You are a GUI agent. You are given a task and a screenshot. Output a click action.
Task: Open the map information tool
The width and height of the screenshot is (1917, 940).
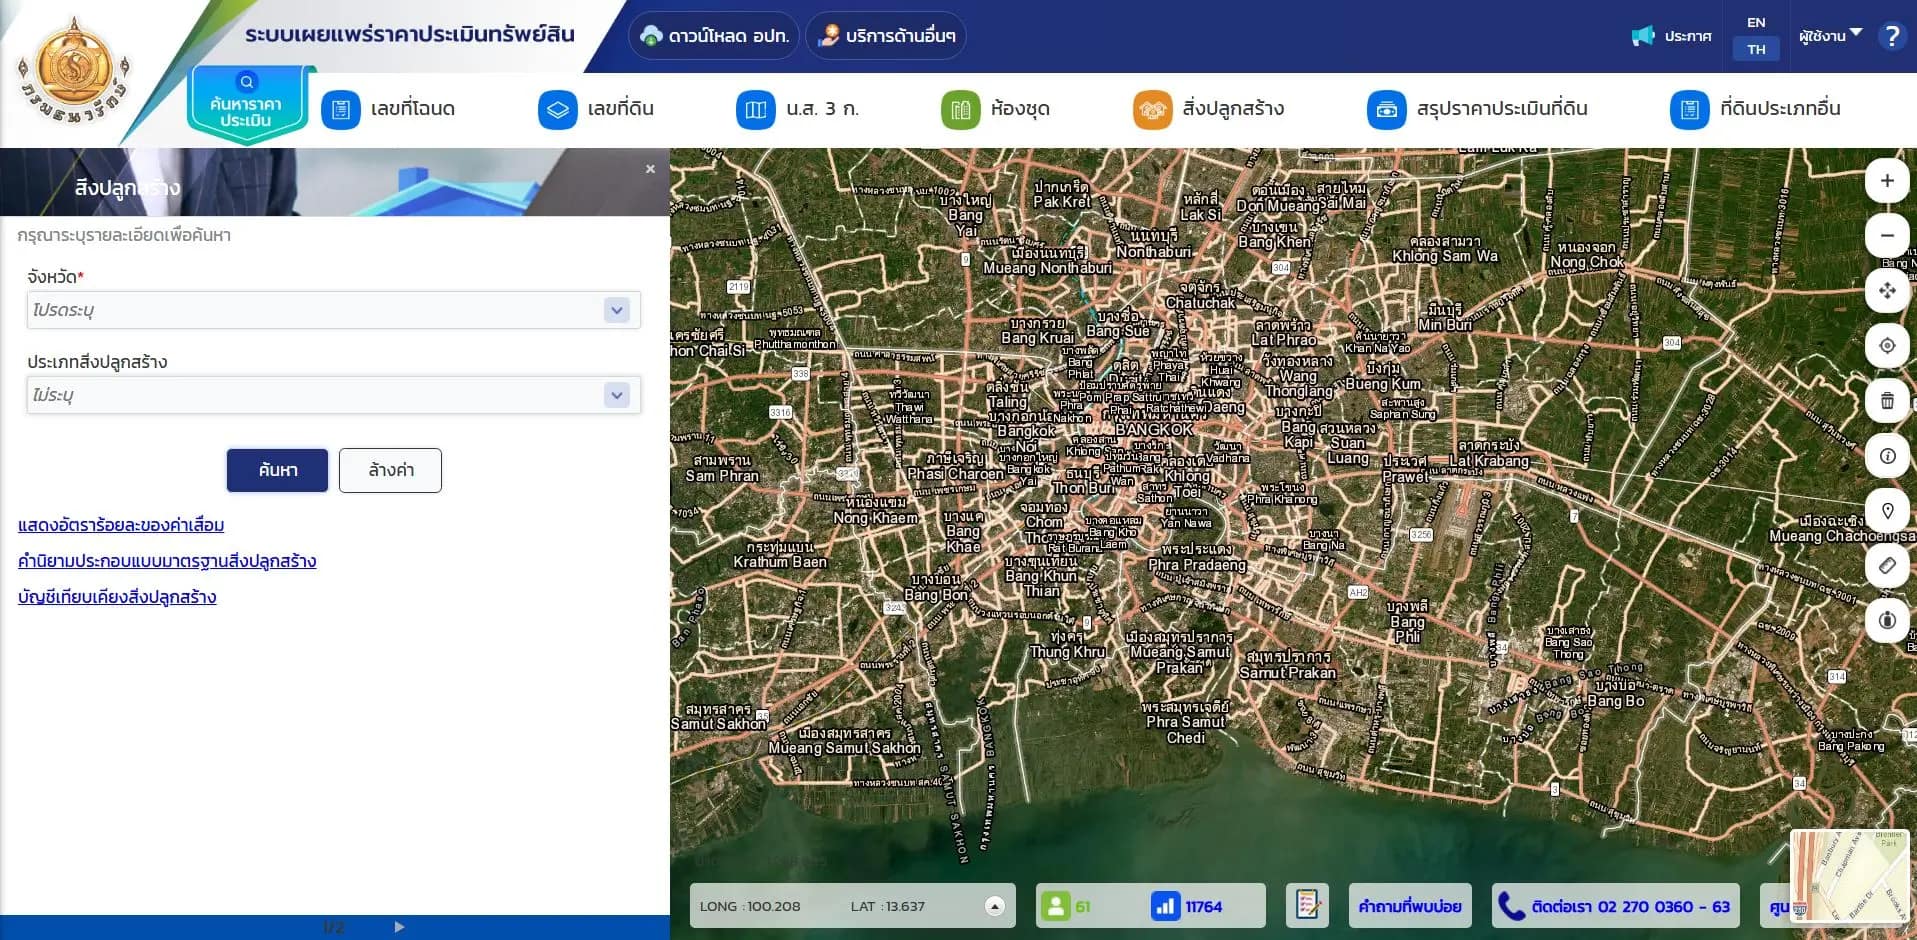pyautogui.click(x=1886, y=456)
